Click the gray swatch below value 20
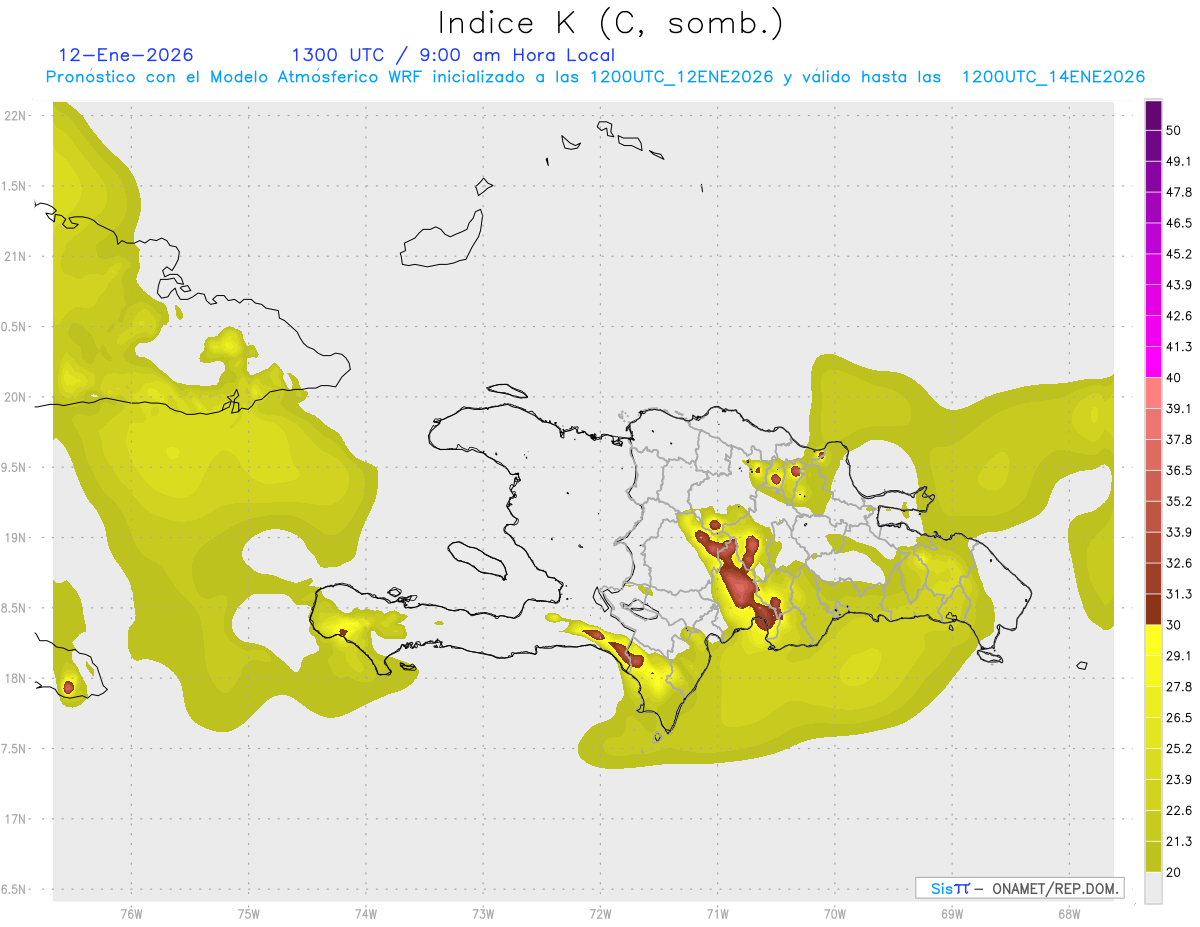This screenshot has width=1200, height=927. click(1154, 887)
